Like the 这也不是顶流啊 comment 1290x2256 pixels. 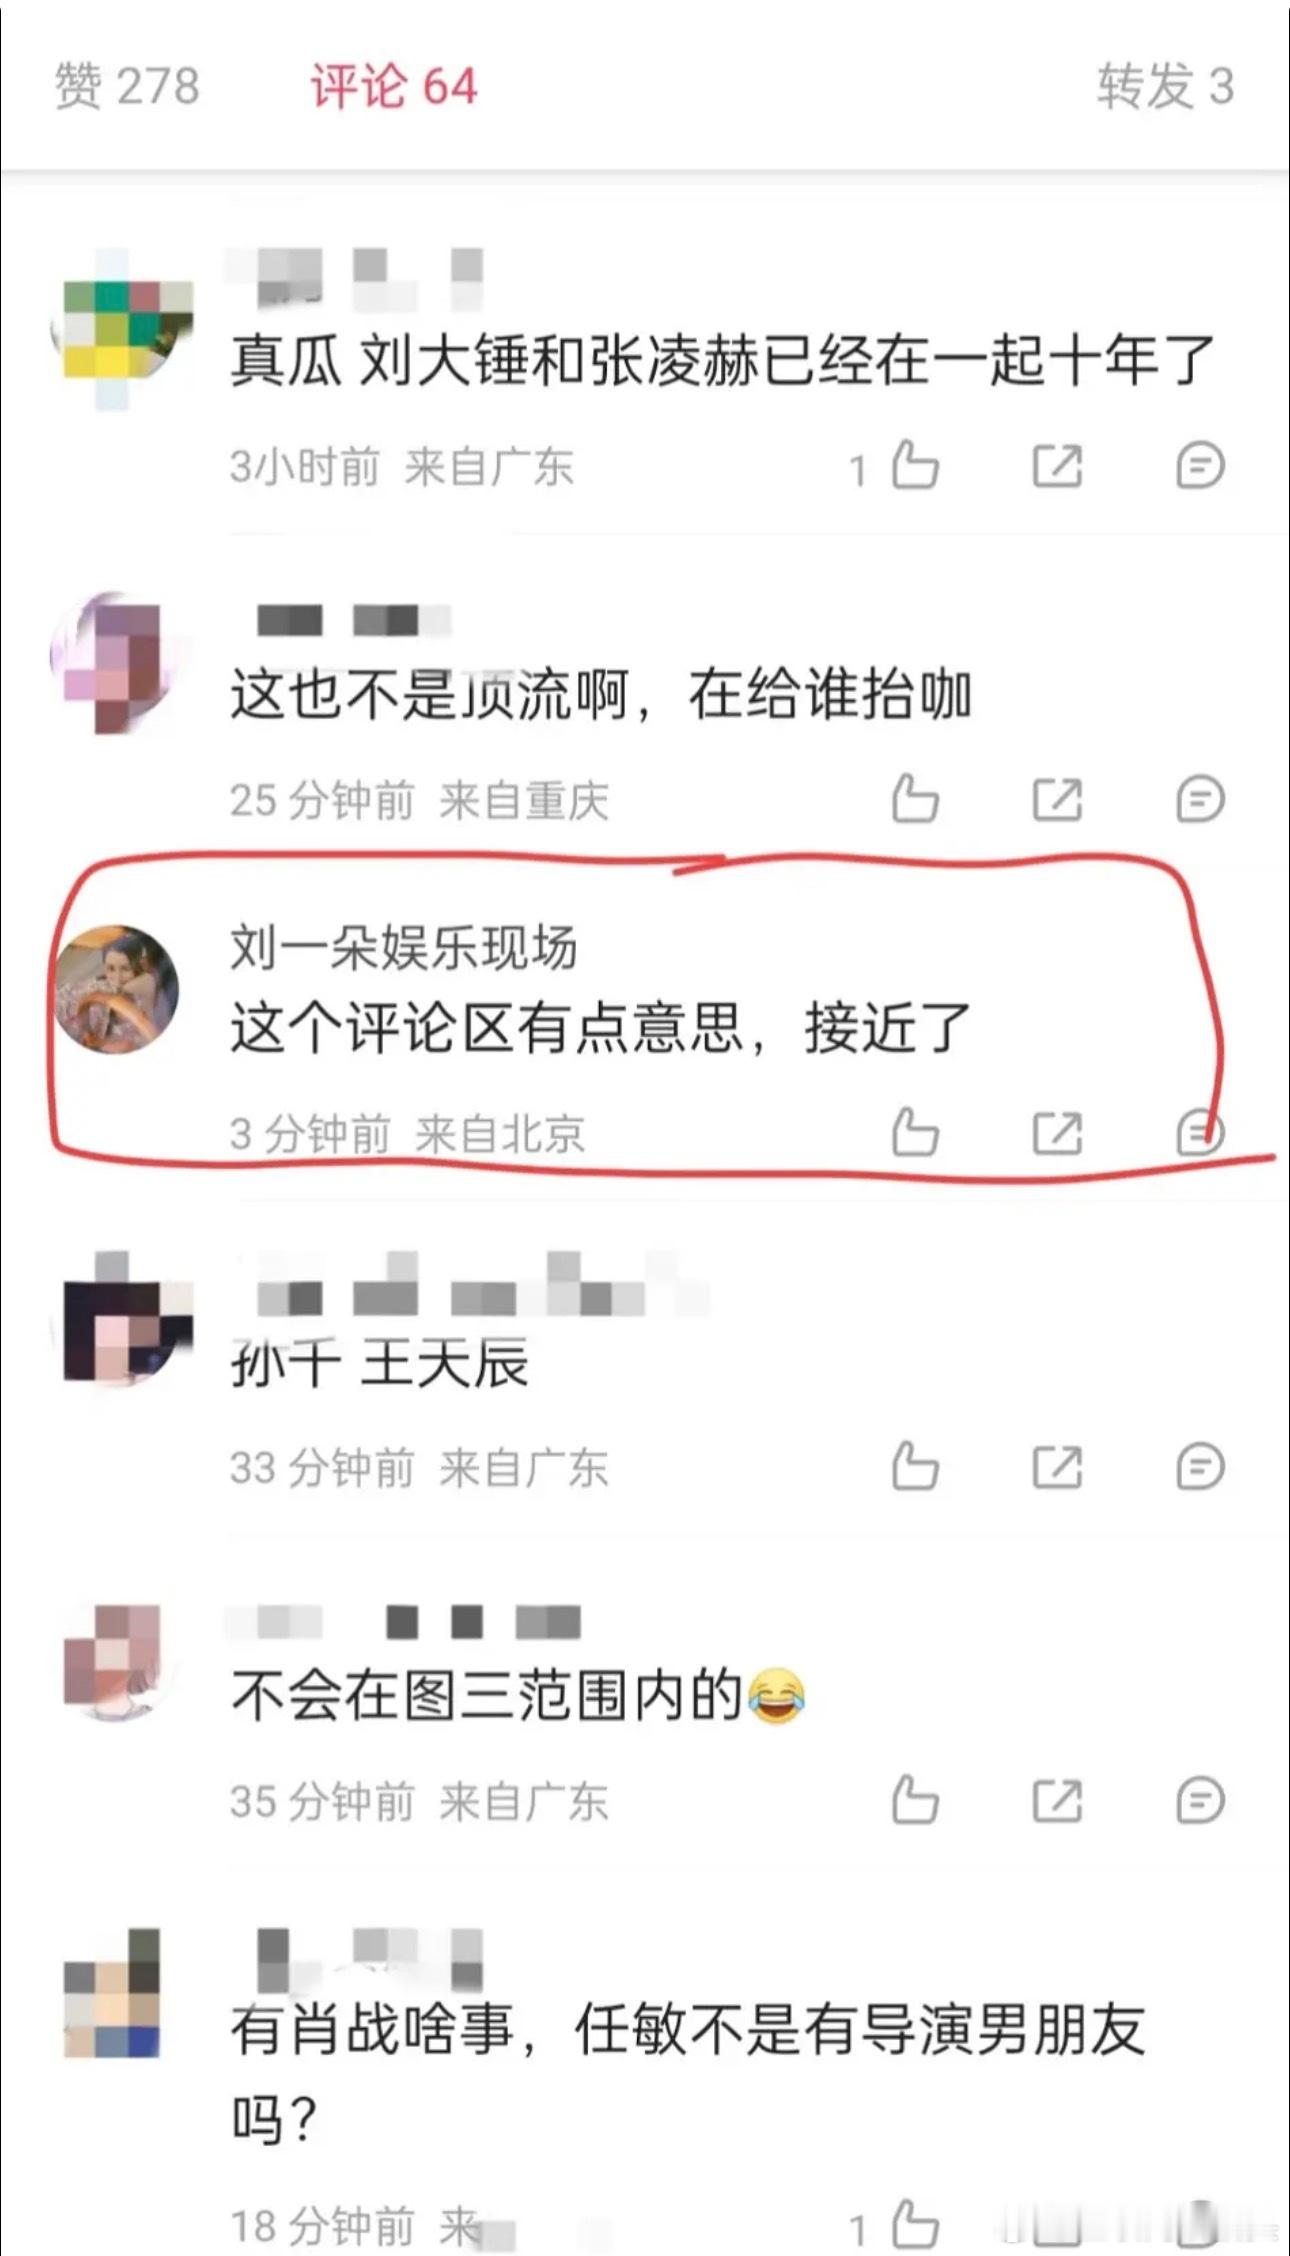(x=914, y=800)
